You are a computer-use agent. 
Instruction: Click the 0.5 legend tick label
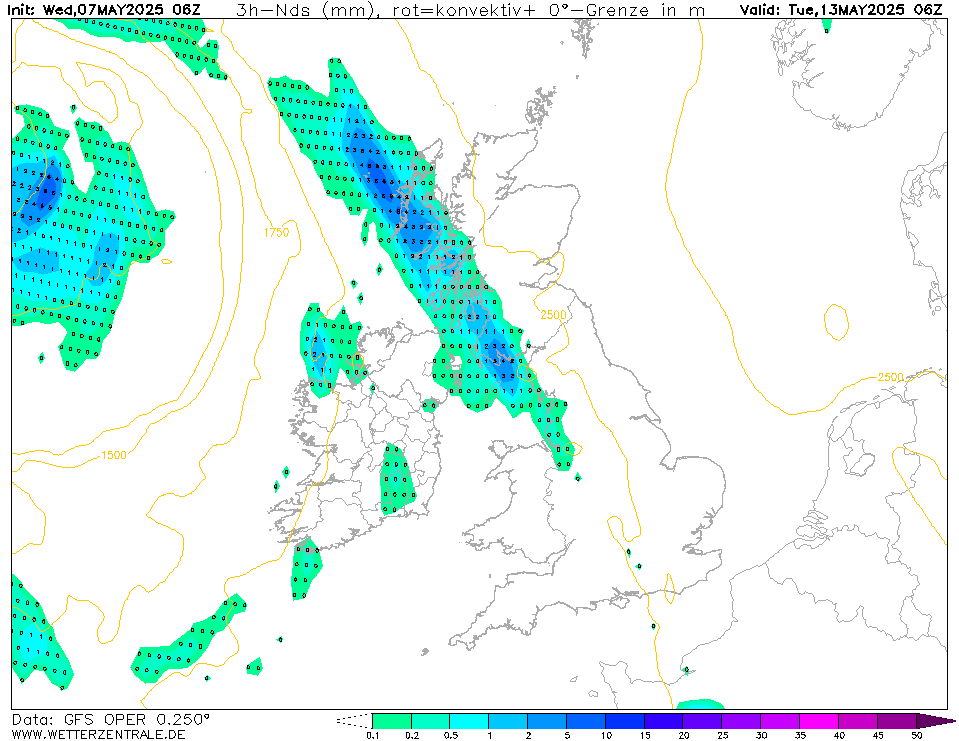pyautogui.click(x=450, y=735)
